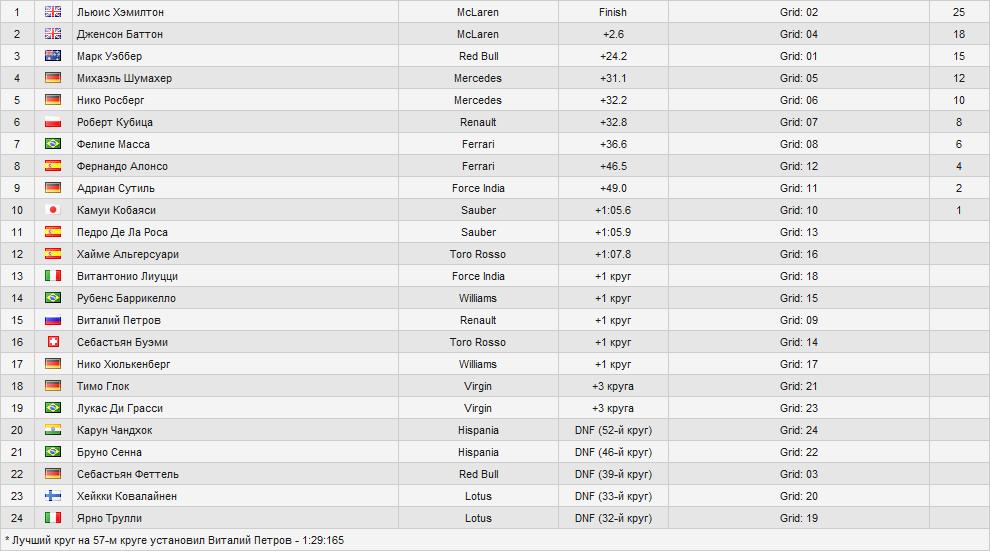Click the Force India cell for Адриан Сутиль
The image size is (990, 551).
(477, 188)
